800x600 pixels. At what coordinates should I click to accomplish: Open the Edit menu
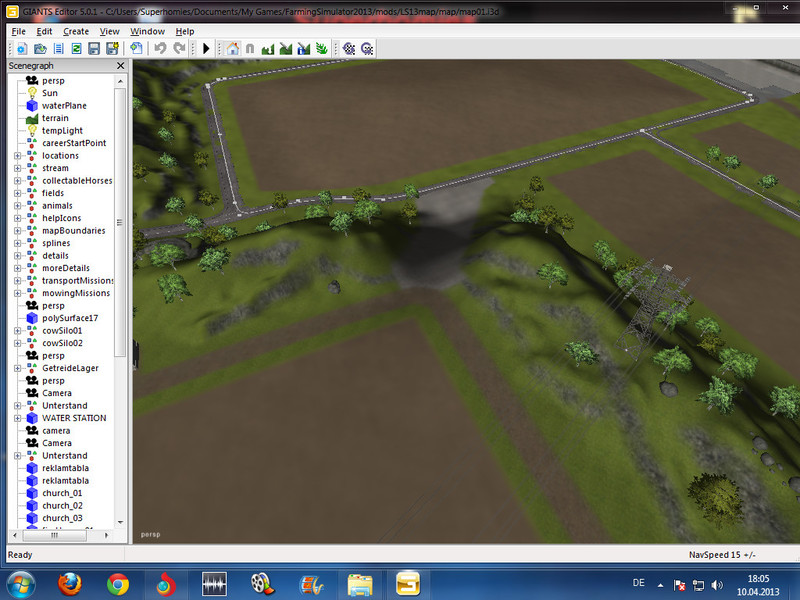tap(44, 32)
